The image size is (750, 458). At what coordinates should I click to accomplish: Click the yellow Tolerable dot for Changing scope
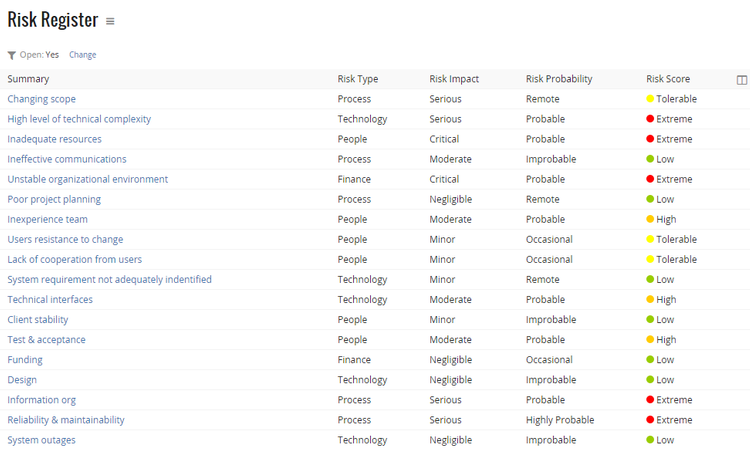point(650,99)
